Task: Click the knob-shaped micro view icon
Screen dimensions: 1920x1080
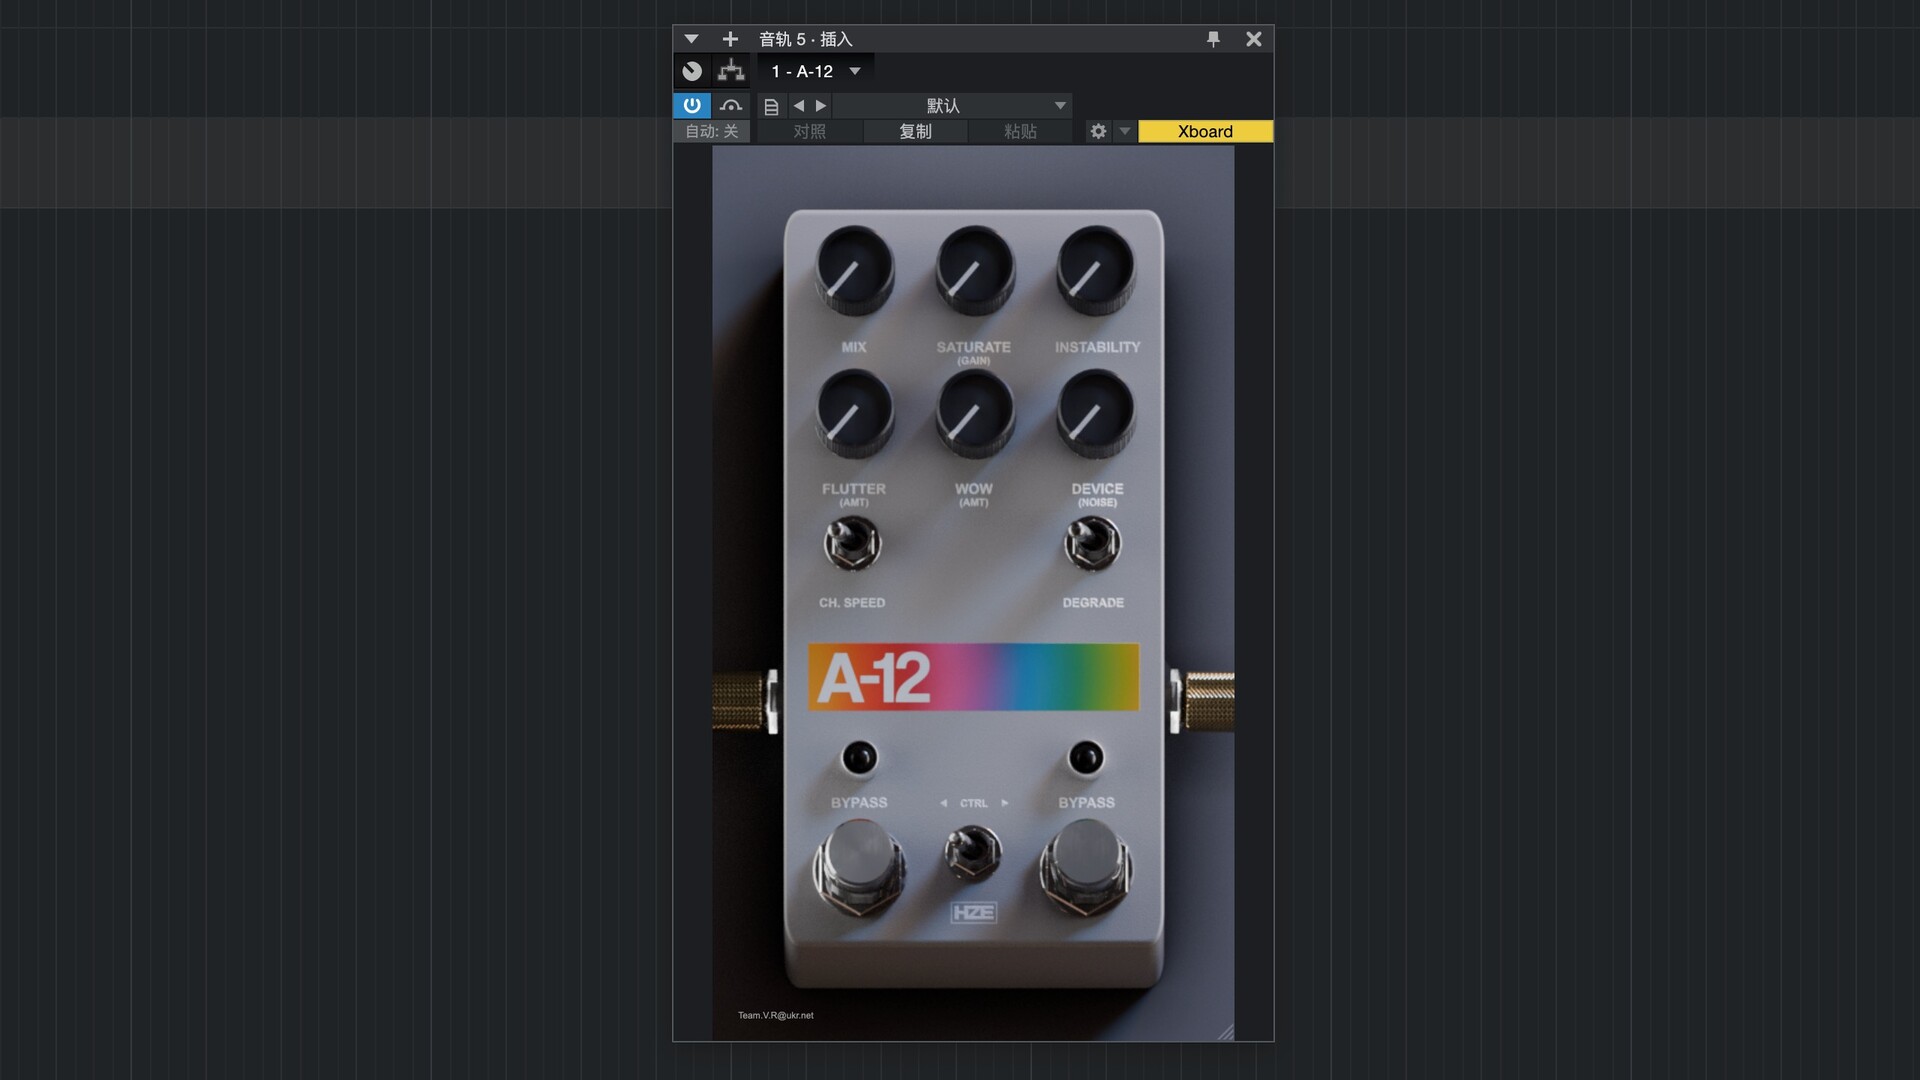Action: point(692,71)
